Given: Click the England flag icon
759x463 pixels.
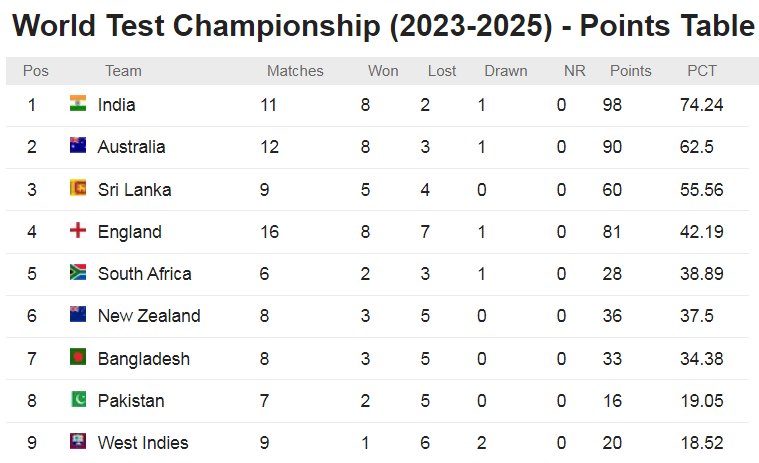Looking at the screenshot, I should [78, 230].
